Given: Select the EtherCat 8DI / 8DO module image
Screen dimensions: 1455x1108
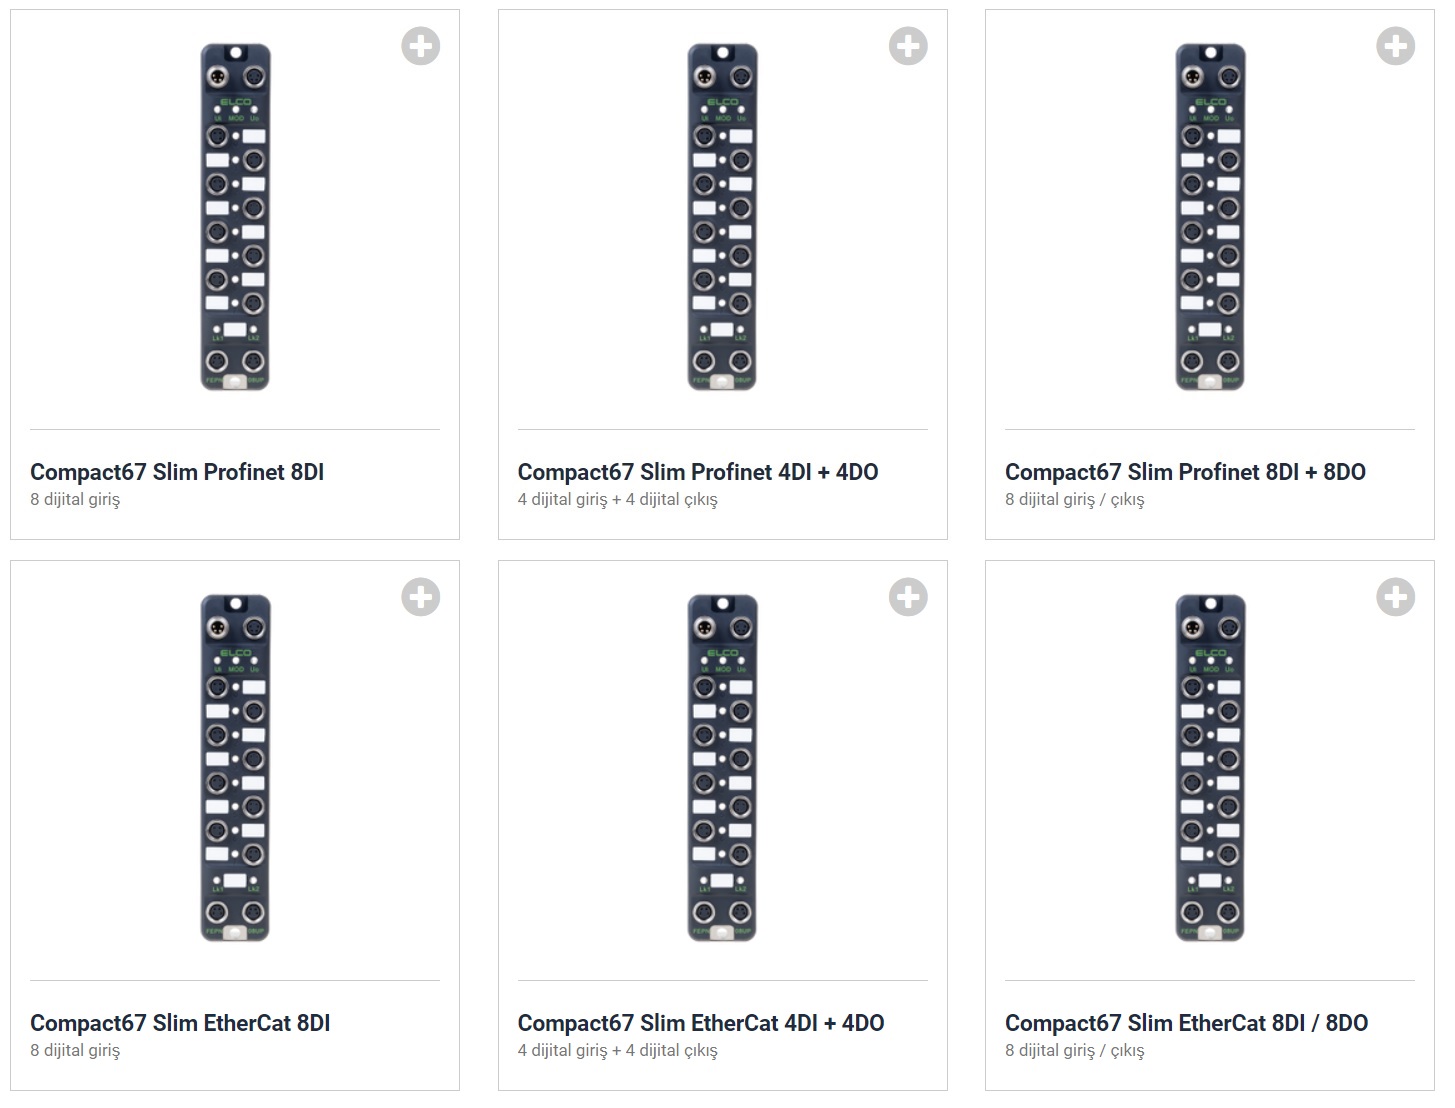Looking at the screenshot, I should point(1210,768).
